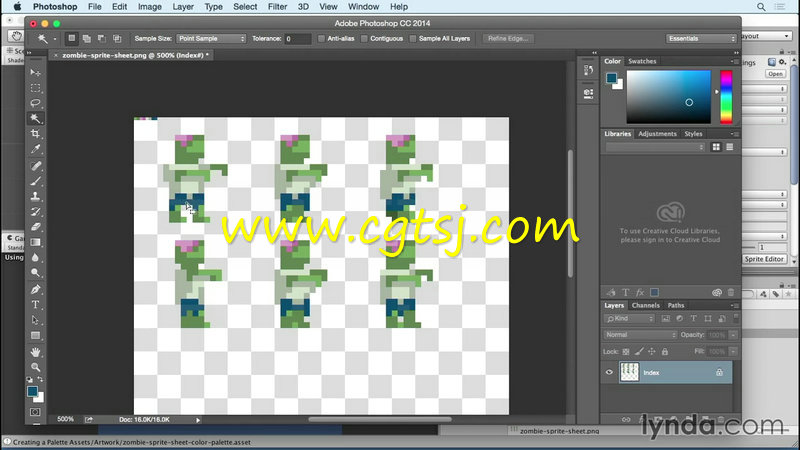
Task: Select the Dodge tool
Action: pos(35,273)
